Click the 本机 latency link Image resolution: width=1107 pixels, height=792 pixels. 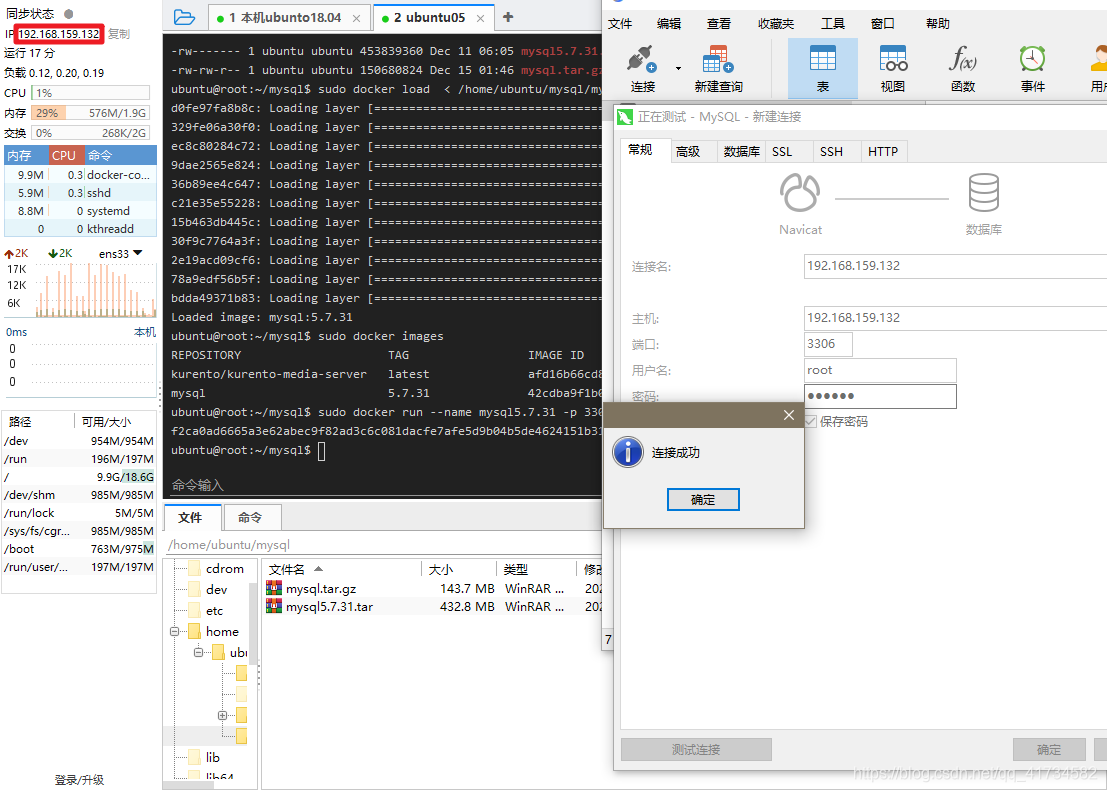click(x=145, y=332)
